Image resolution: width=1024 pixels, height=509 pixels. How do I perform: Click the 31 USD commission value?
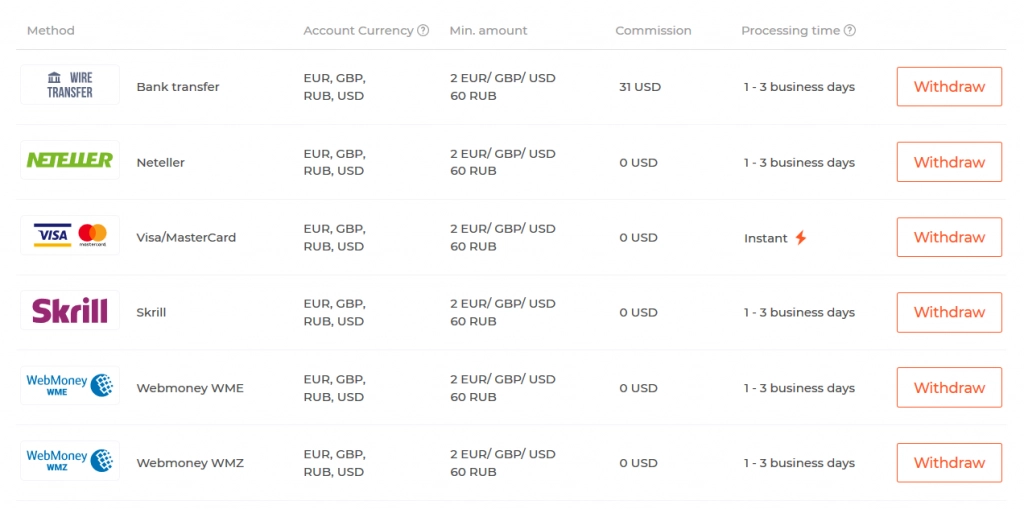tap(640, 87)
